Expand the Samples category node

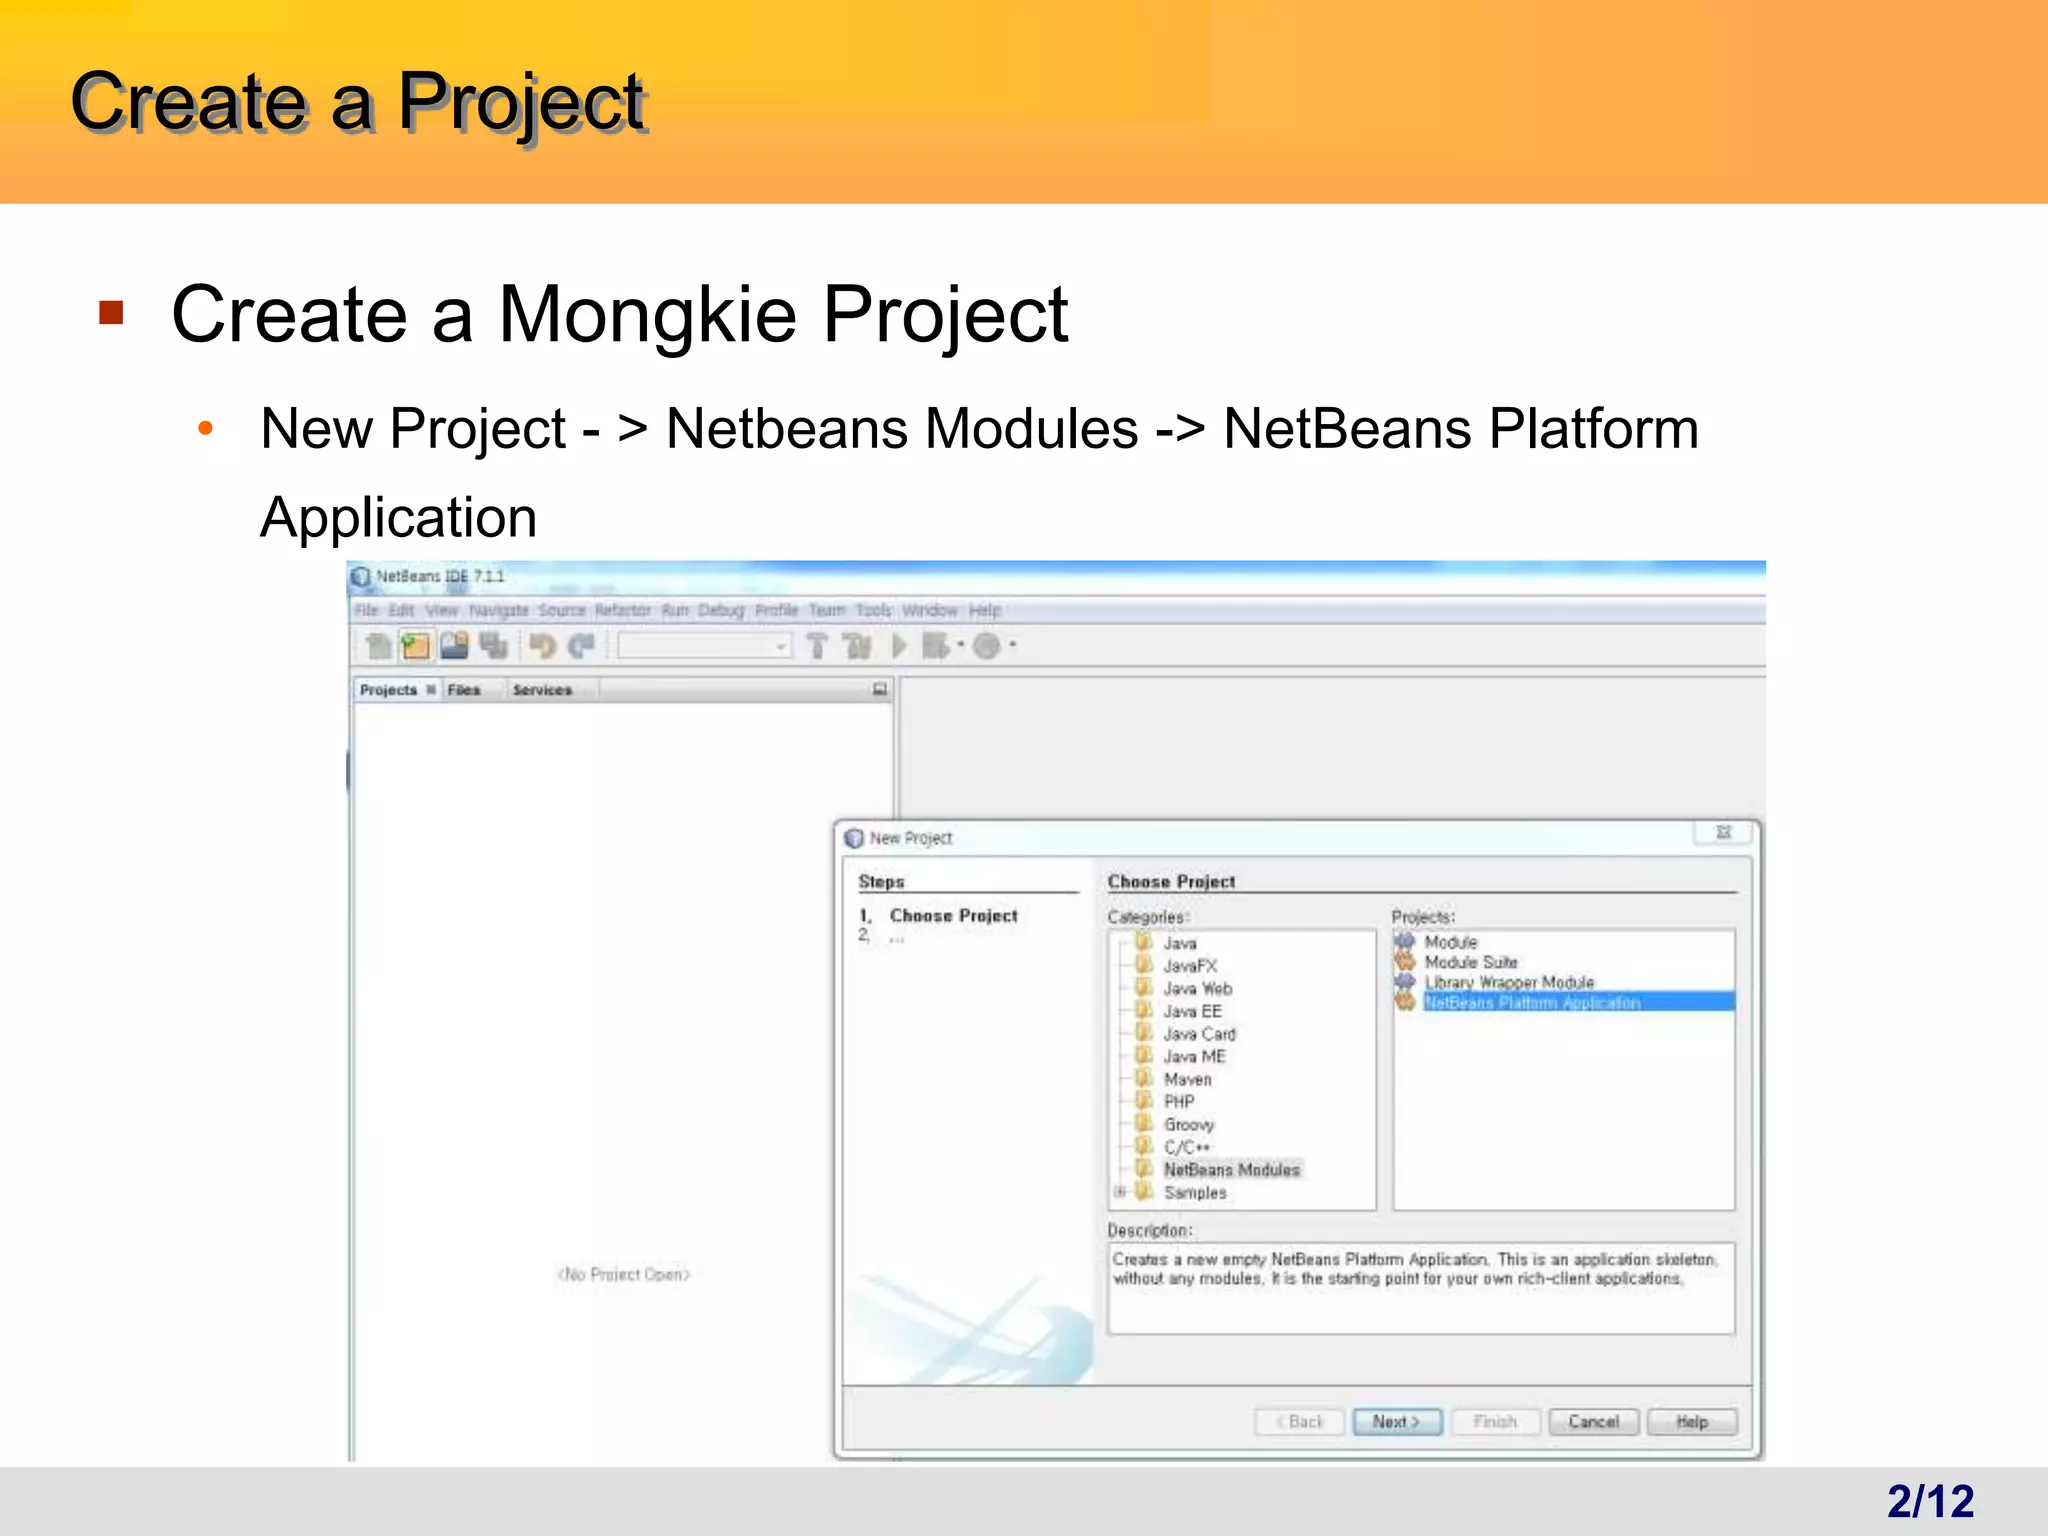pos(1120,1192)
